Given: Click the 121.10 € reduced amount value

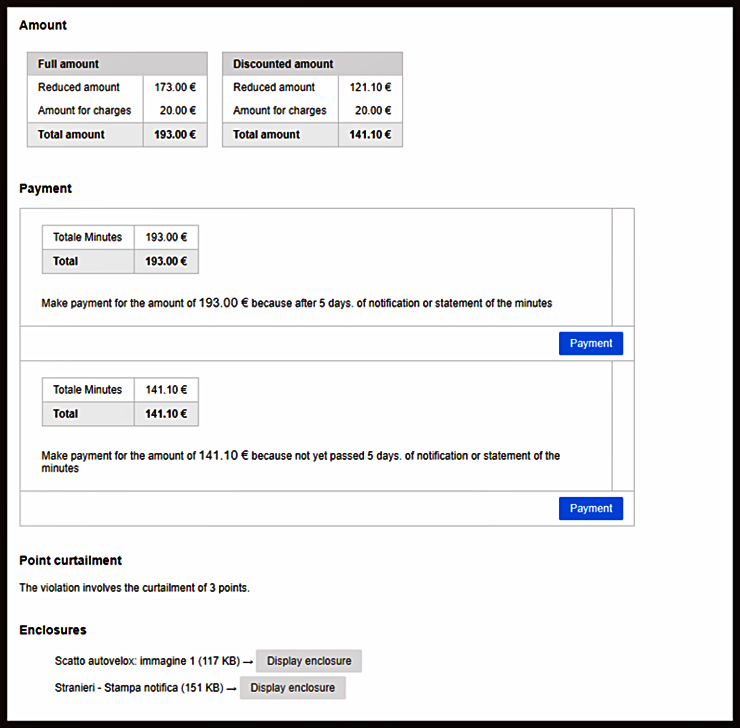Looking at the screenshot, I should pyautogui.click(x=370, y=87).
